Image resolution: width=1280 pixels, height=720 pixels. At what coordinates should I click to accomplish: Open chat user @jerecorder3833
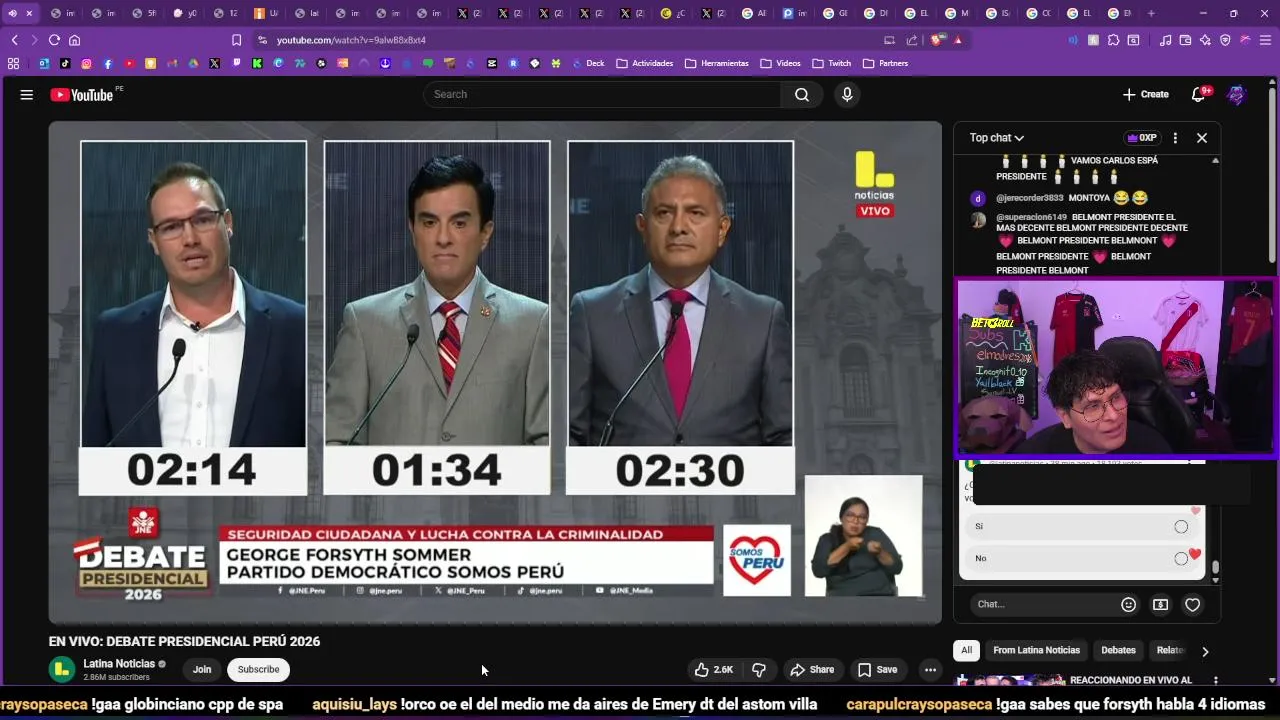point(1030,198)
